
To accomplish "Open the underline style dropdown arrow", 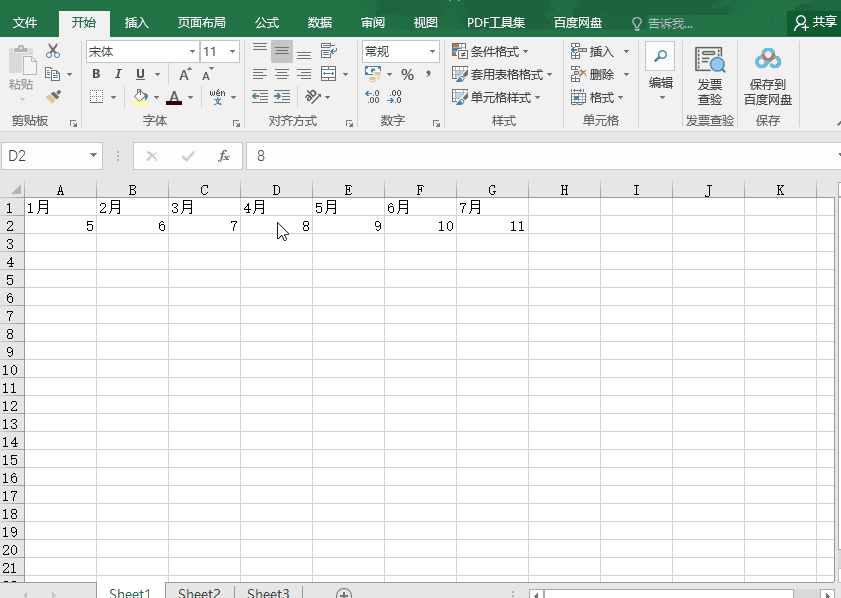I will pos(157,75).
